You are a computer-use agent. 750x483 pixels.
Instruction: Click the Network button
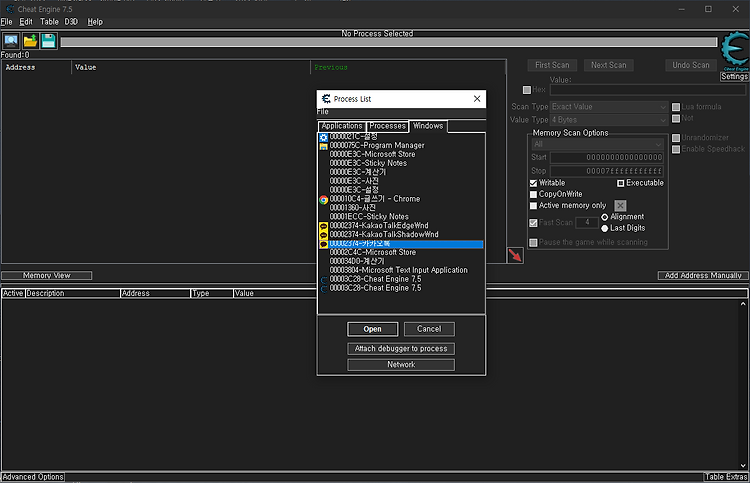[x=401, y=364]
